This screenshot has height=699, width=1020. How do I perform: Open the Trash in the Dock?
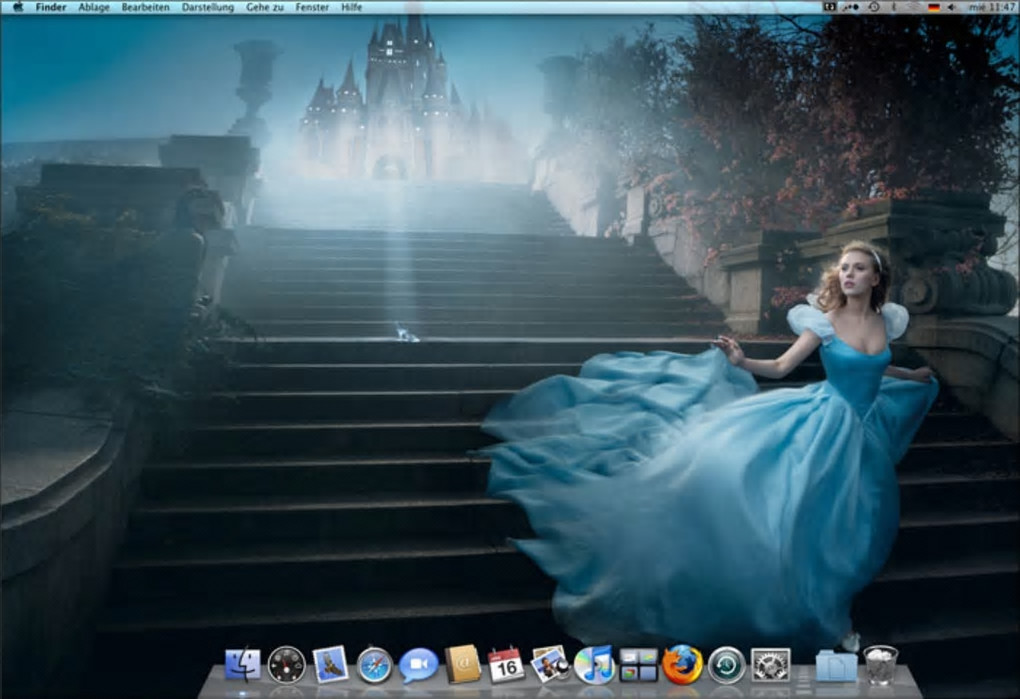pos(881,665)
